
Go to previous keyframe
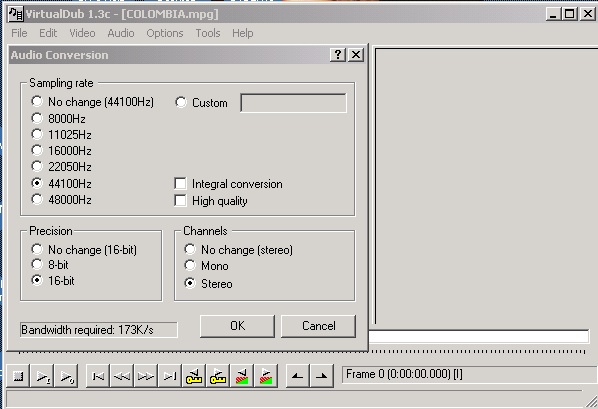(194, 377)
